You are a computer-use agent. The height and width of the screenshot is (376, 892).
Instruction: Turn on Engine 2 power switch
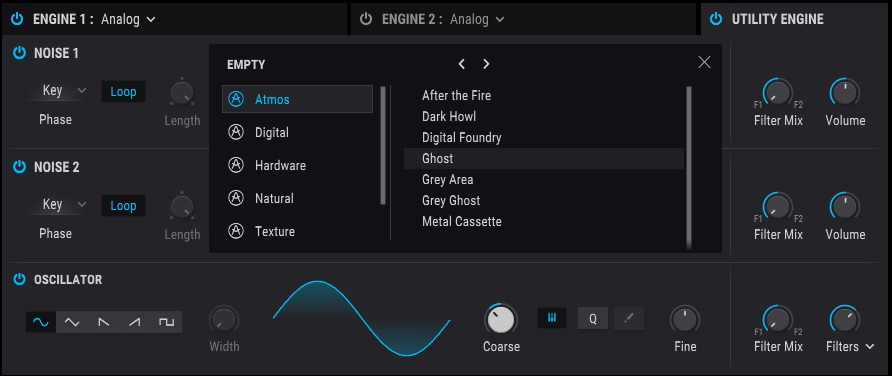pos(366,19)
